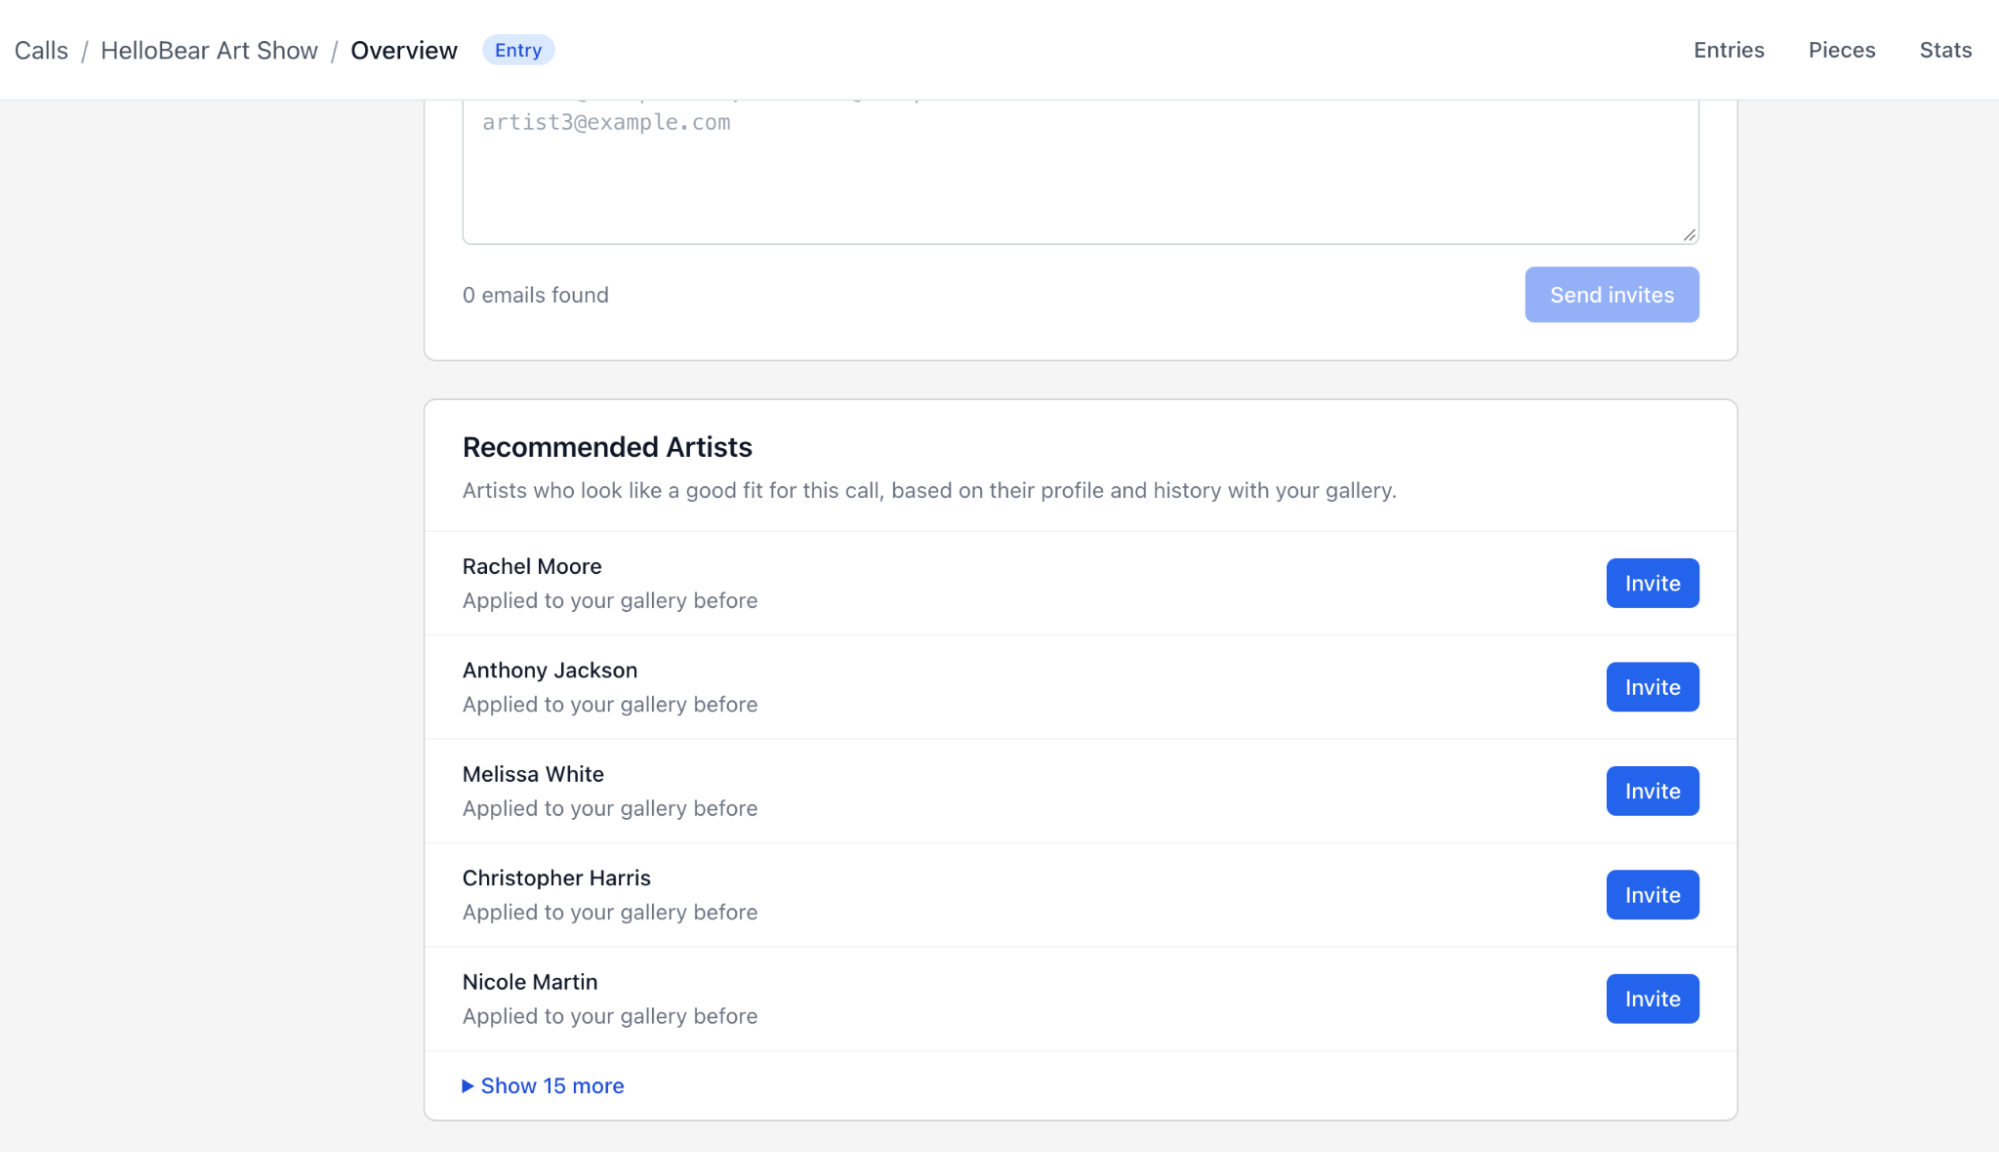The height and width of the screenshot is (1152, 1999).
Task: Select the Anthony Jackson name
Action: 550,670
